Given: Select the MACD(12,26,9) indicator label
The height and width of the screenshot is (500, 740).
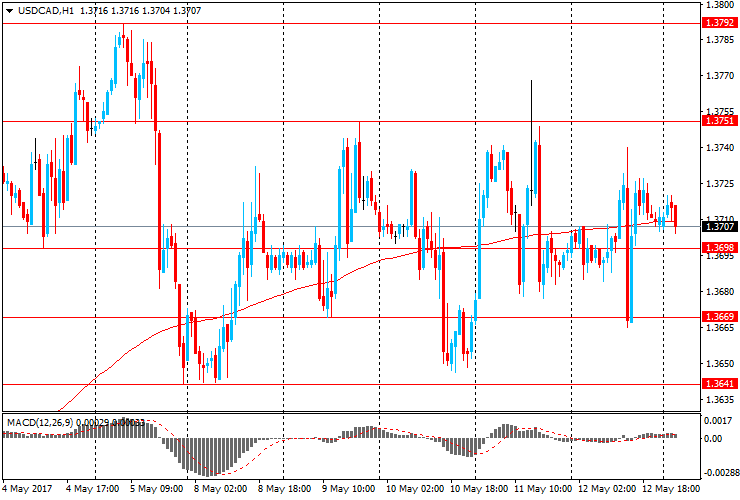Looking at the screenshot, I should point(40,422).
